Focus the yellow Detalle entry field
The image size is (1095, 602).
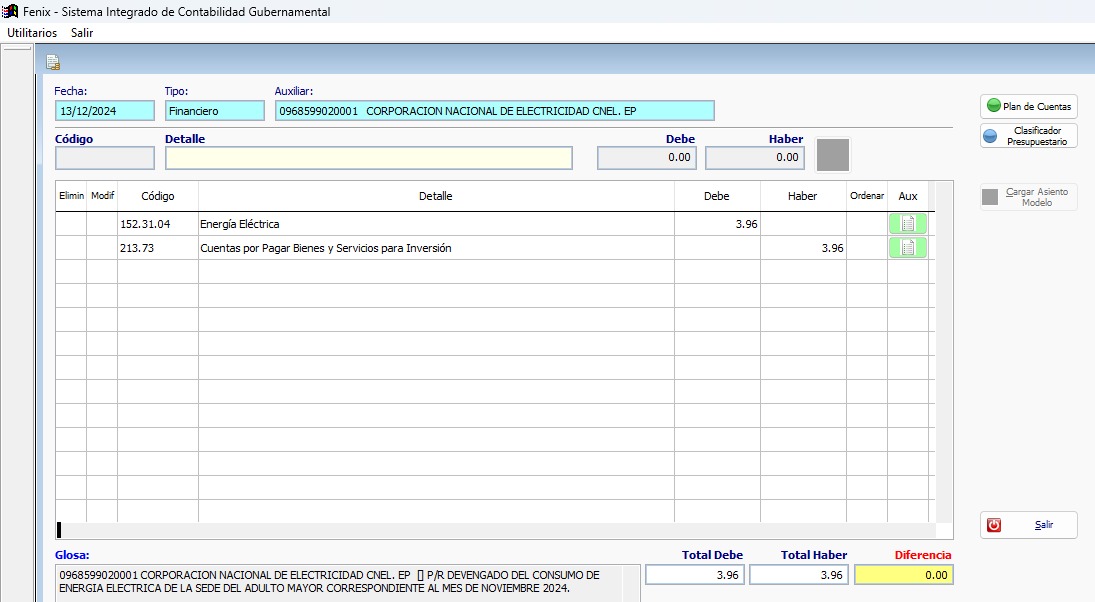pyautogui.click(x=368, y=158)
